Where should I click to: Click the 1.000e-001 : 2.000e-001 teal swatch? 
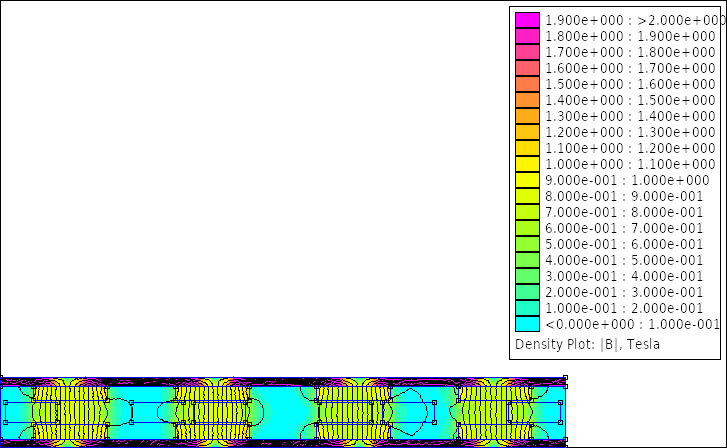[x=527, y=308]
